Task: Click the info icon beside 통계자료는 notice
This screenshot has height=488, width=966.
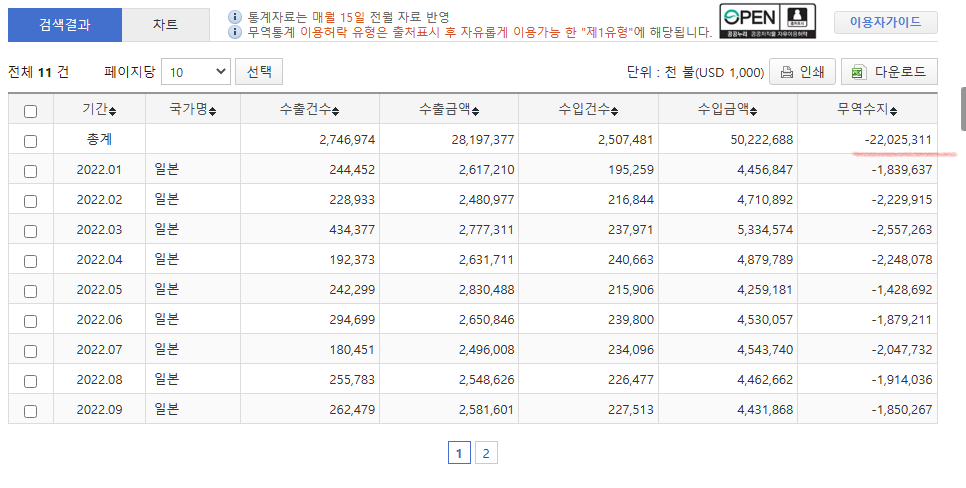Action: coord(235,17)
